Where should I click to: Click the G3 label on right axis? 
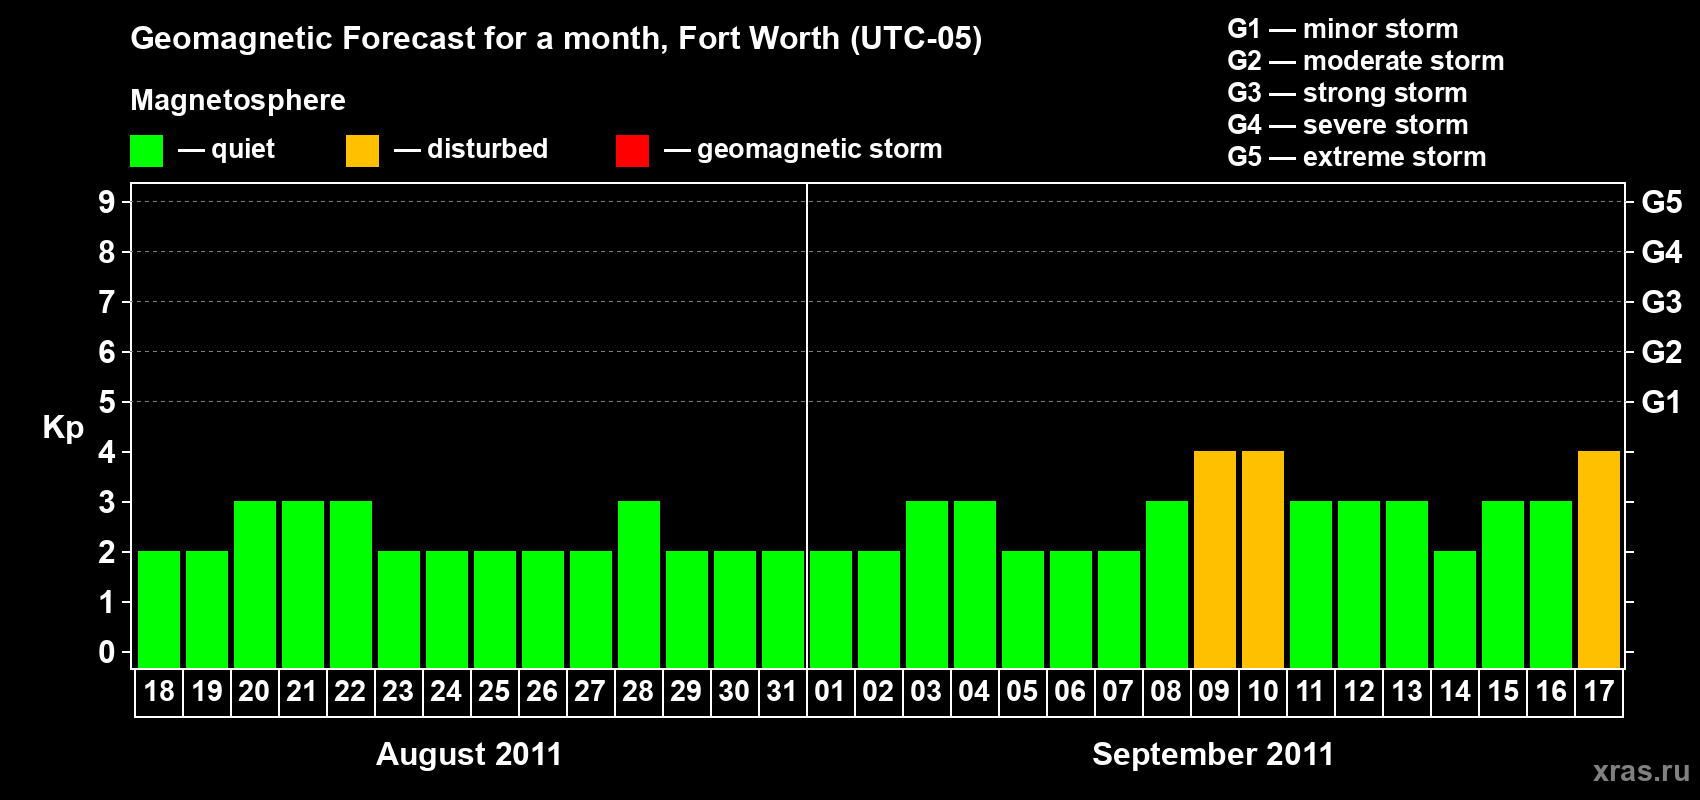point(1662,302)
